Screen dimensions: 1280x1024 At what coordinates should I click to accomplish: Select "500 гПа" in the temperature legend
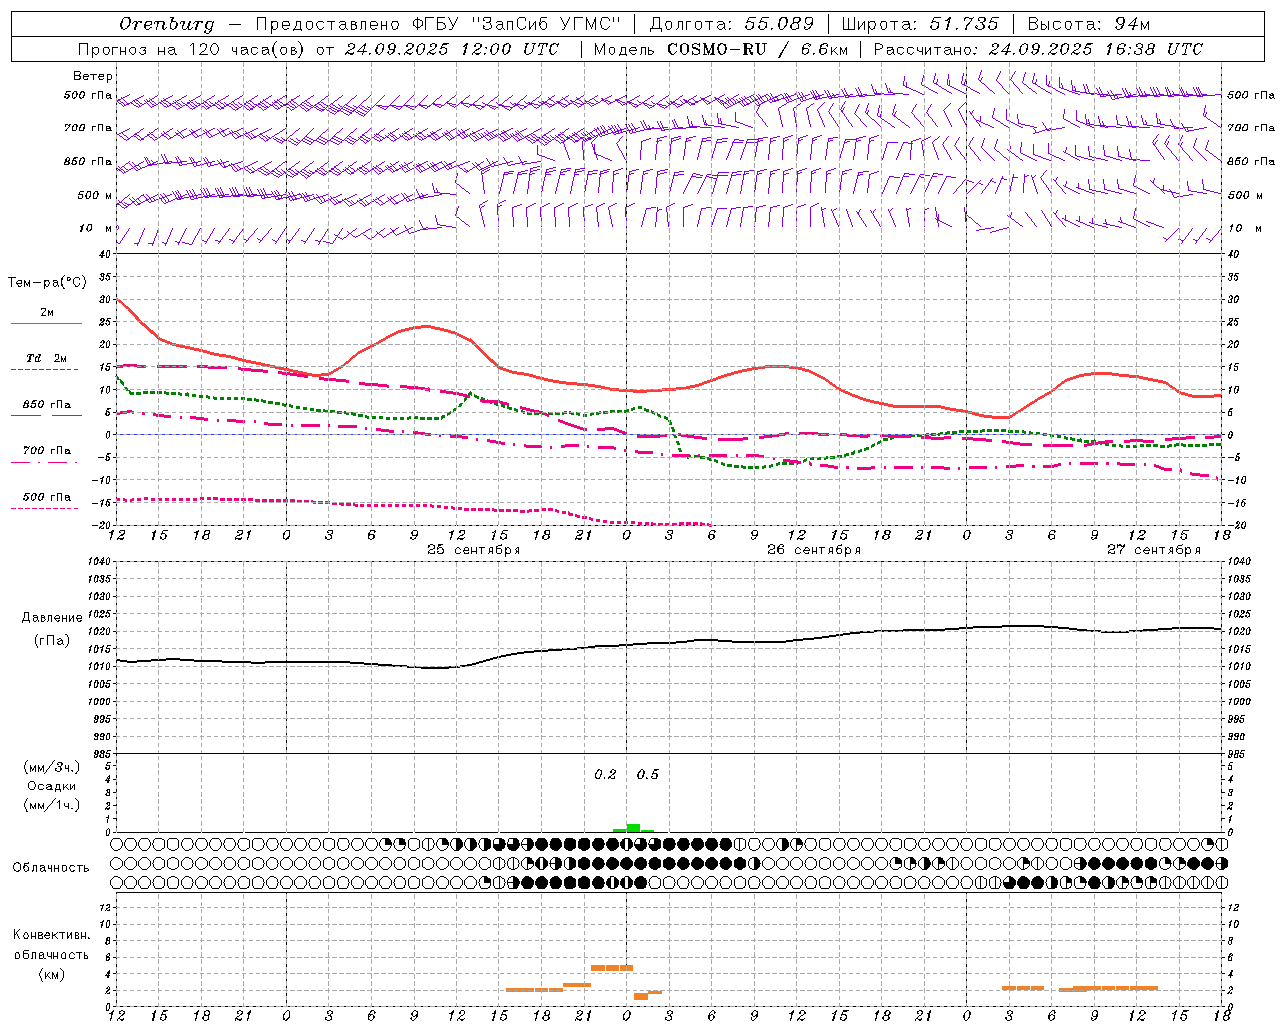coord(46,497)
